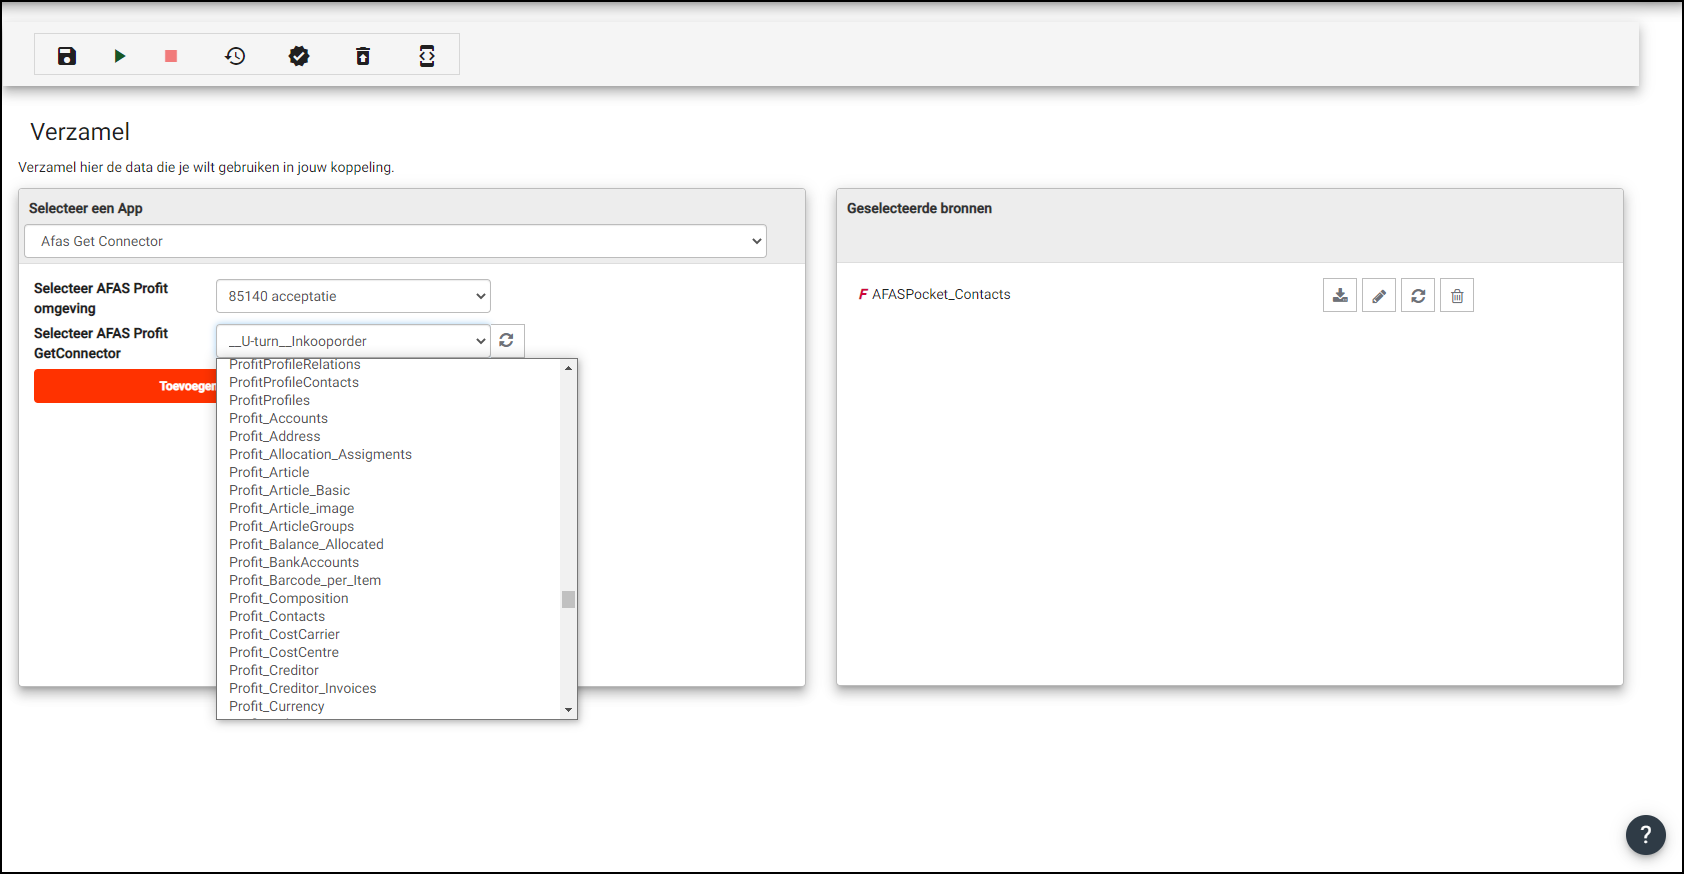This screenshot has height=874, width=1684.
Task: Click the toolbar delete trash icon
Action: tap(363, 56)
